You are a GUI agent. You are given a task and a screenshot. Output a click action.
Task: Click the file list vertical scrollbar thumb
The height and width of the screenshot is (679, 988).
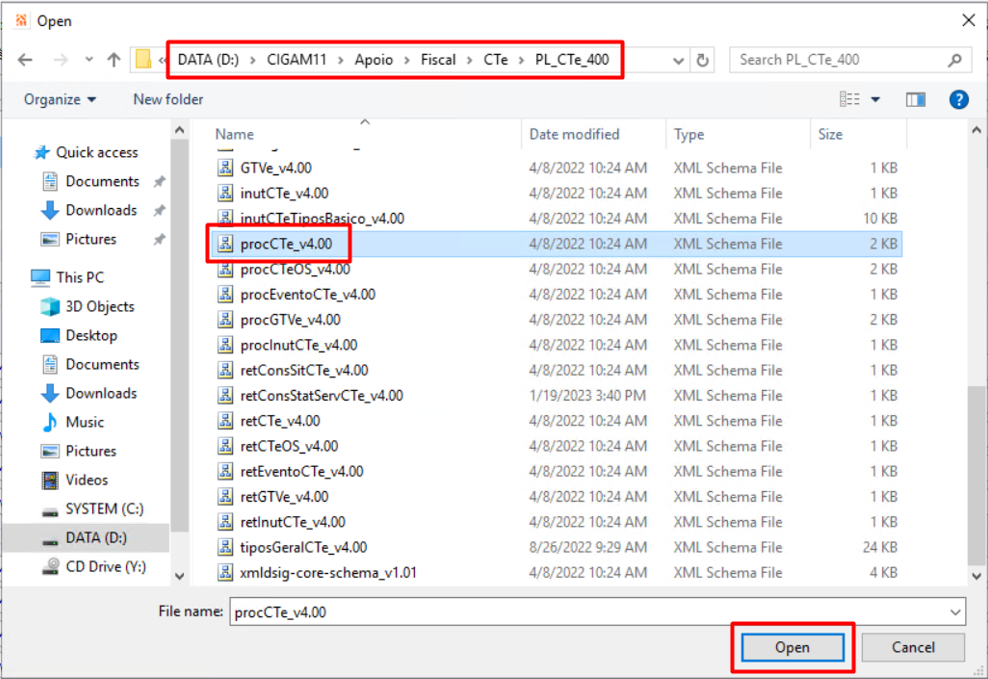tap(976, 476)
